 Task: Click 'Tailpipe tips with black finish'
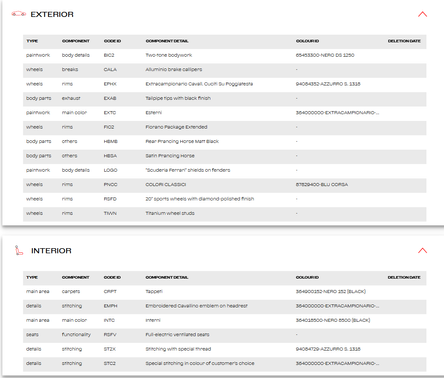click(178, 98)
